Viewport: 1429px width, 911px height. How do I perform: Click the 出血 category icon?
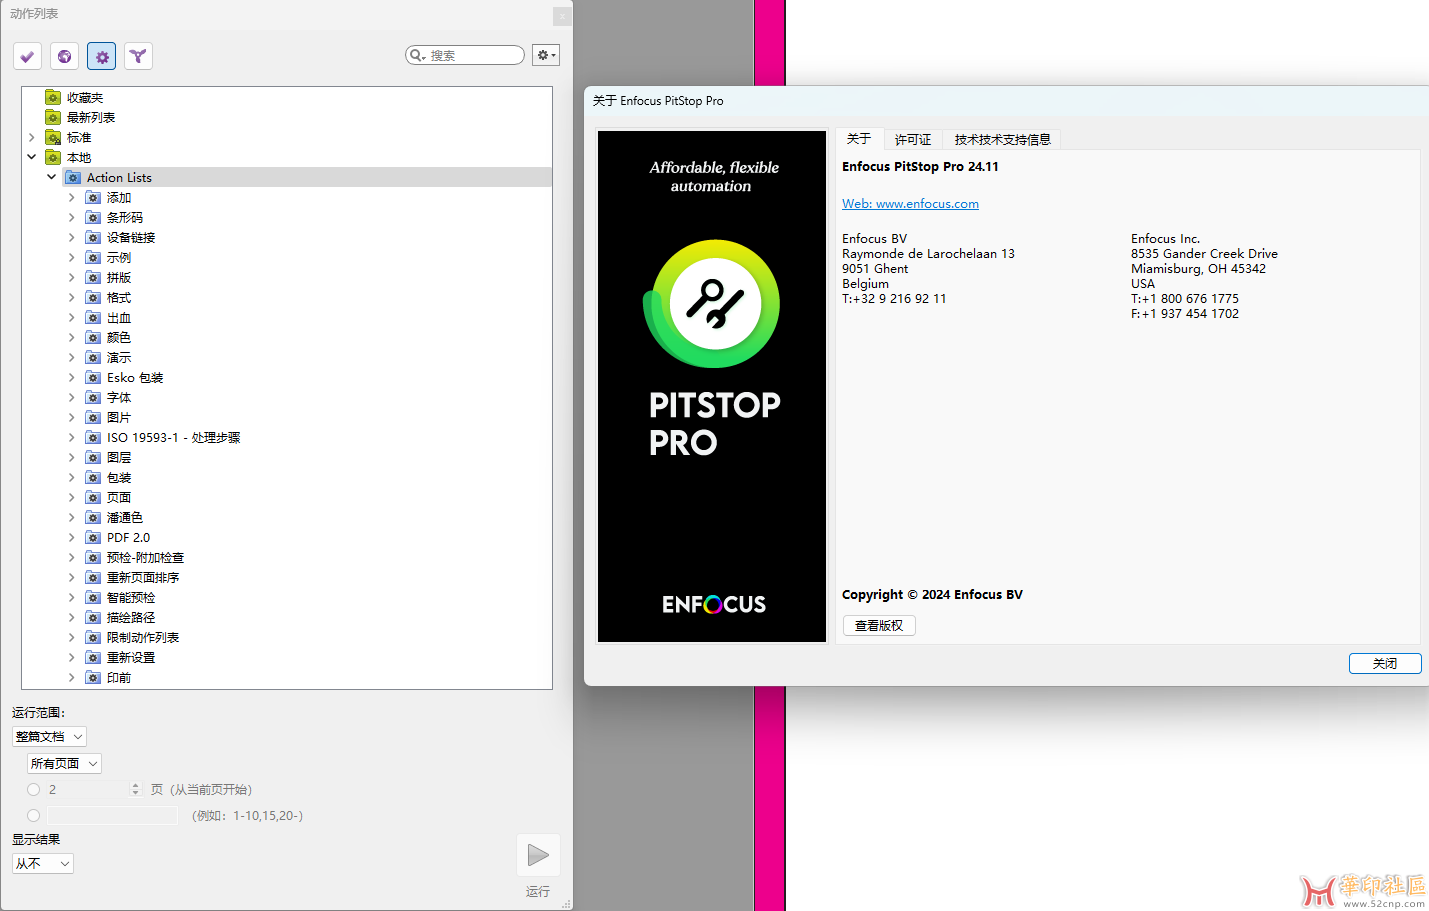tap(93, 317)
